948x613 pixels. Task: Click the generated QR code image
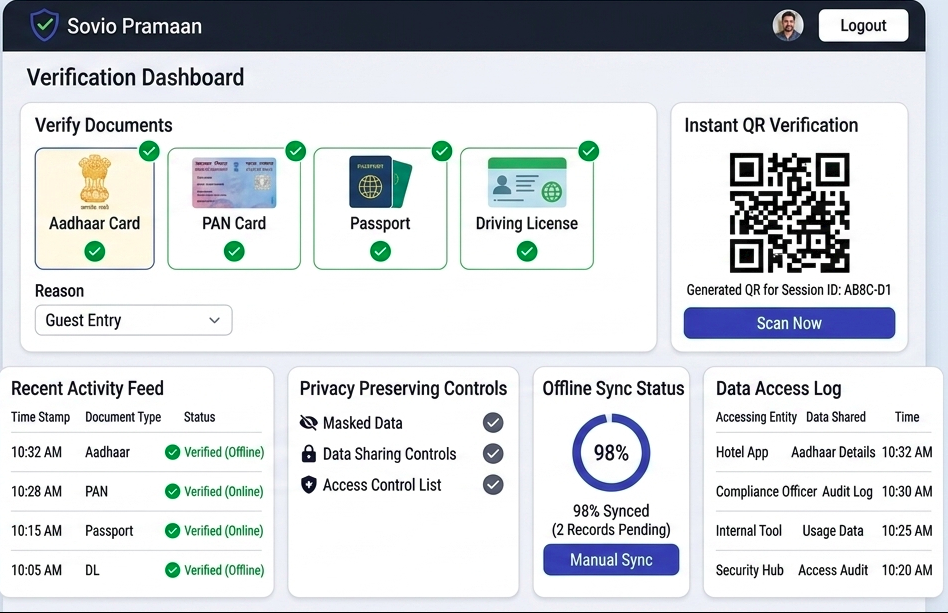click(x=789, y=212)
